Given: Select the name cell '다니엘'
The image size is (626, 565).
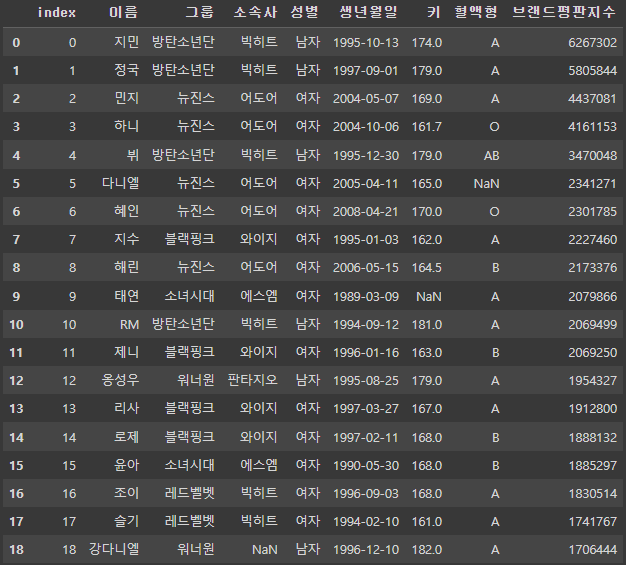Looking at the screenshot, I should tap(121, 183).
